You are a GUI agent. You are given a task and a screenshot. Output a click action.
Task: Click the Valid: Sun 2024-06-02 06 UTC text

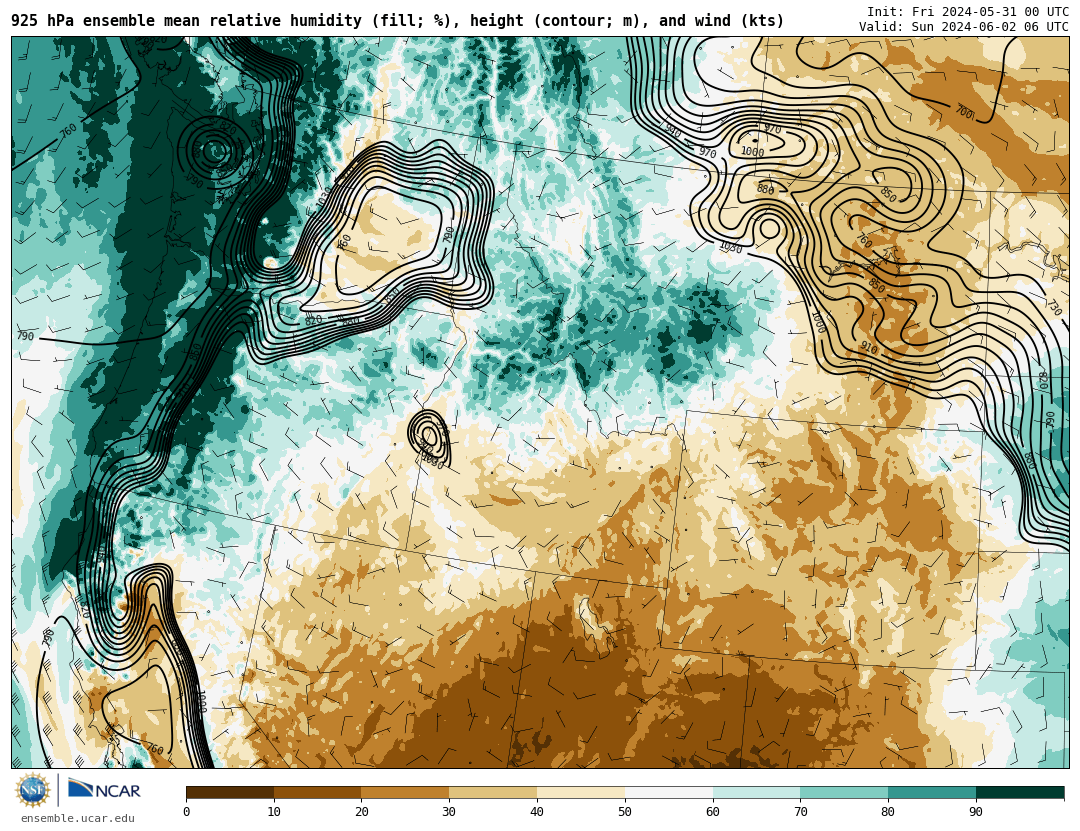964,27
